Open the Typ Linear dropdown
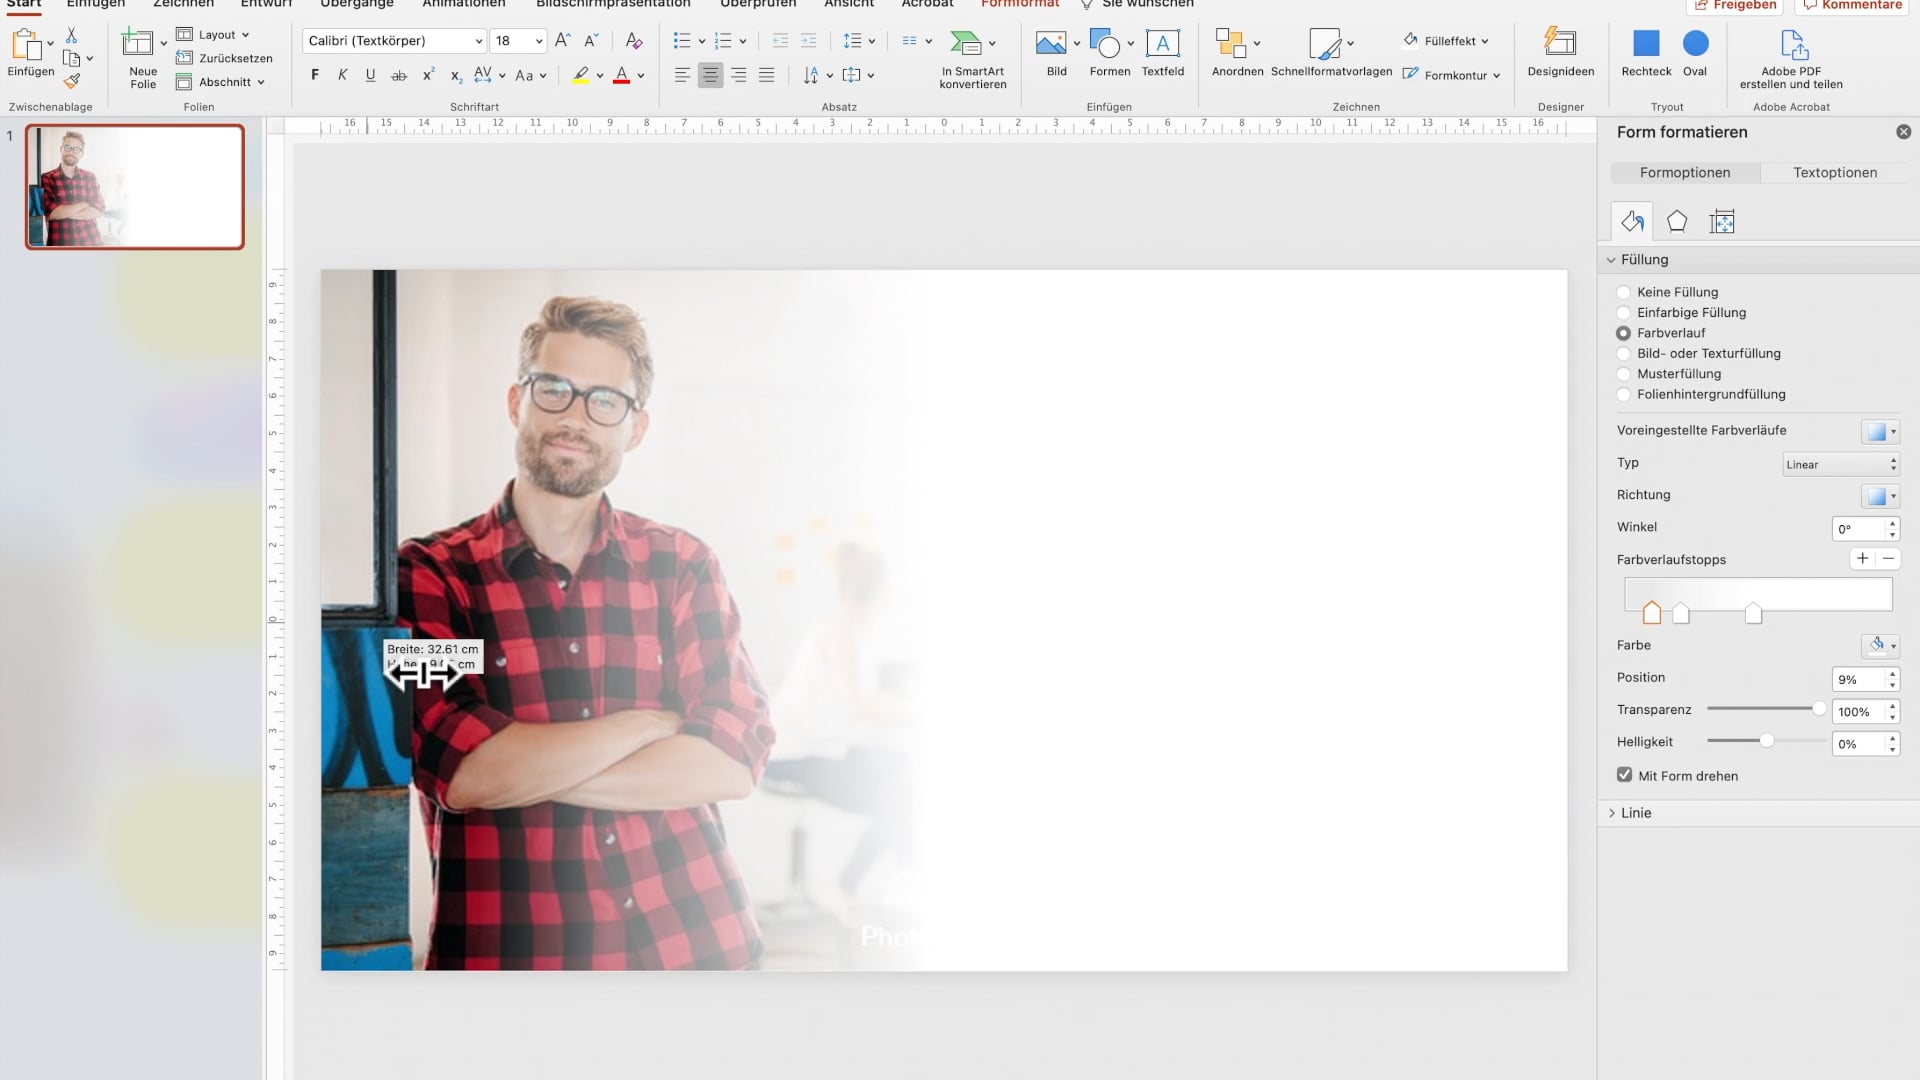Screen dimensions: 1920x1080 (1840, 464)
